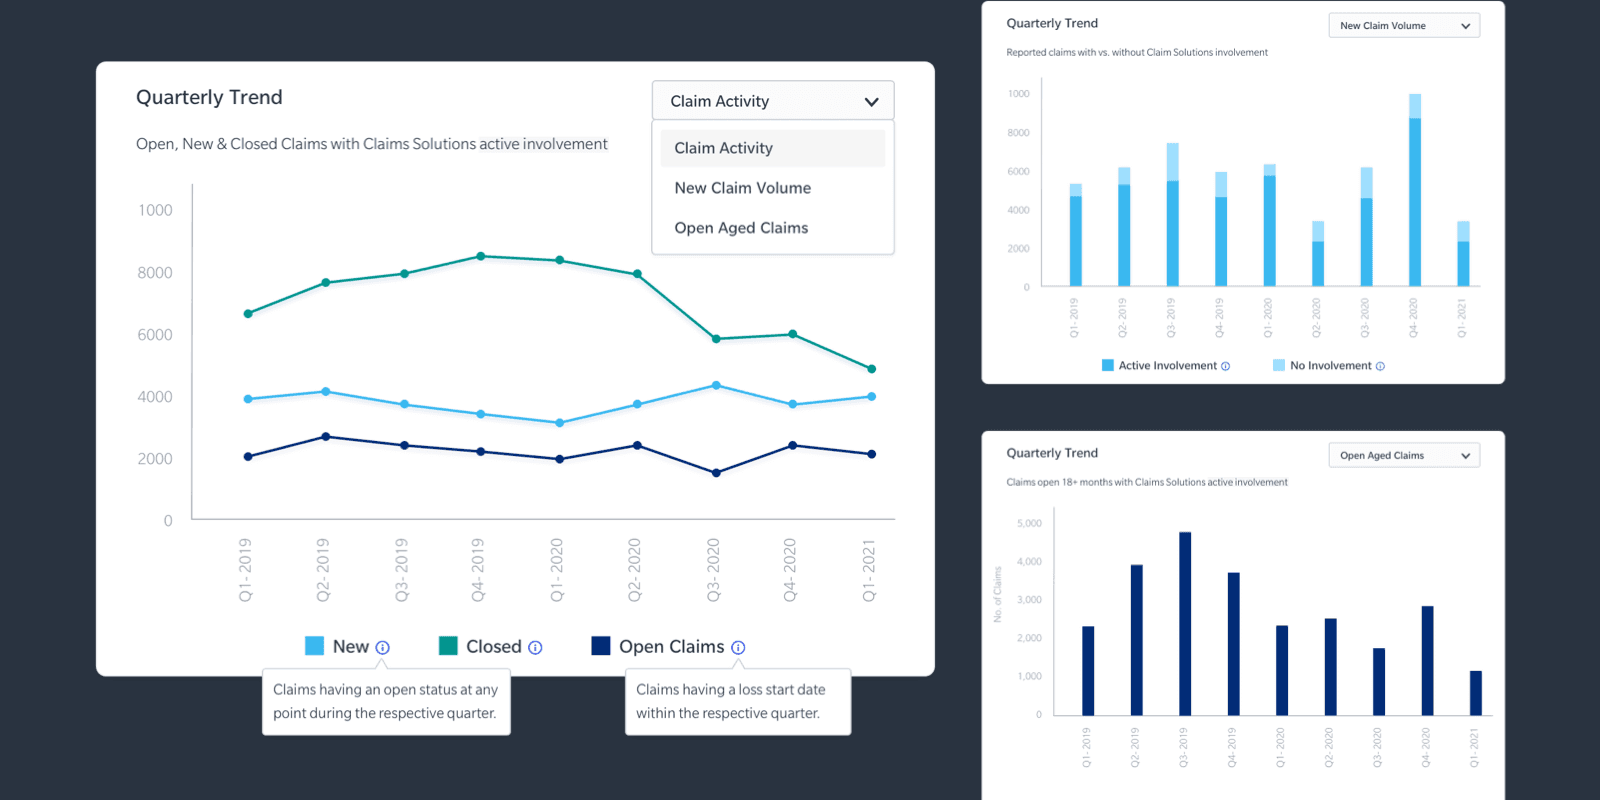
Task: Open the Claim Activity dropdown
Action: click(x=773, y=101)
